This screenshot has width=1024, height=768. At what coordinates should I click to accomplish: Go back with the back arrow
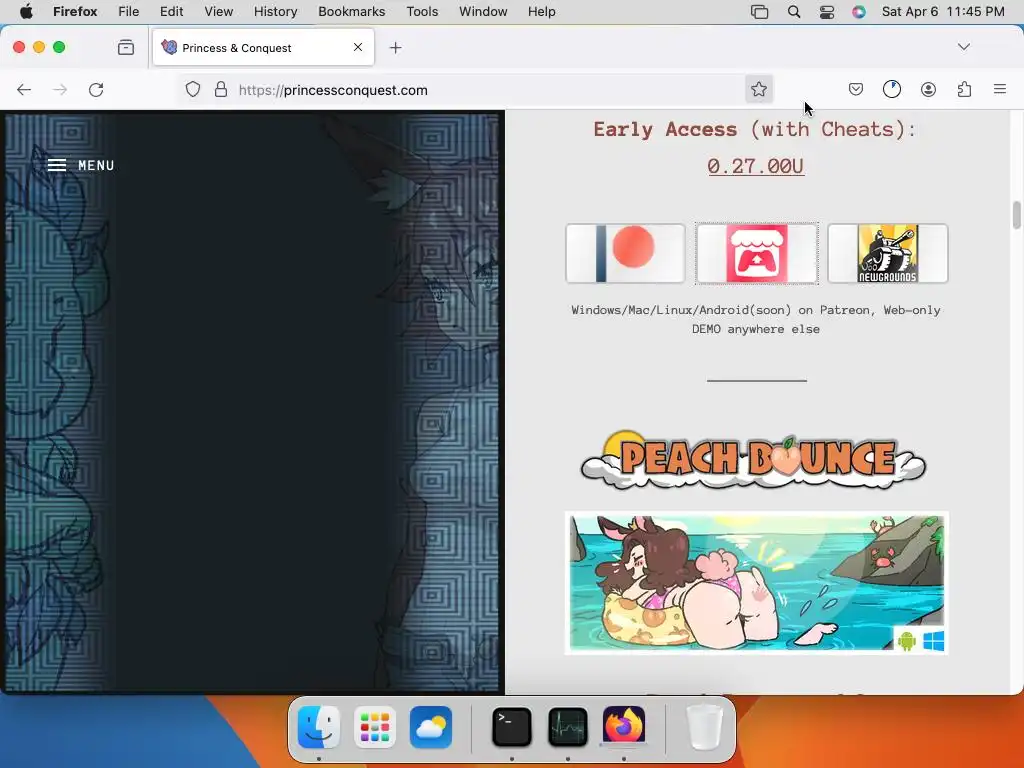click(x=24, y=89)
